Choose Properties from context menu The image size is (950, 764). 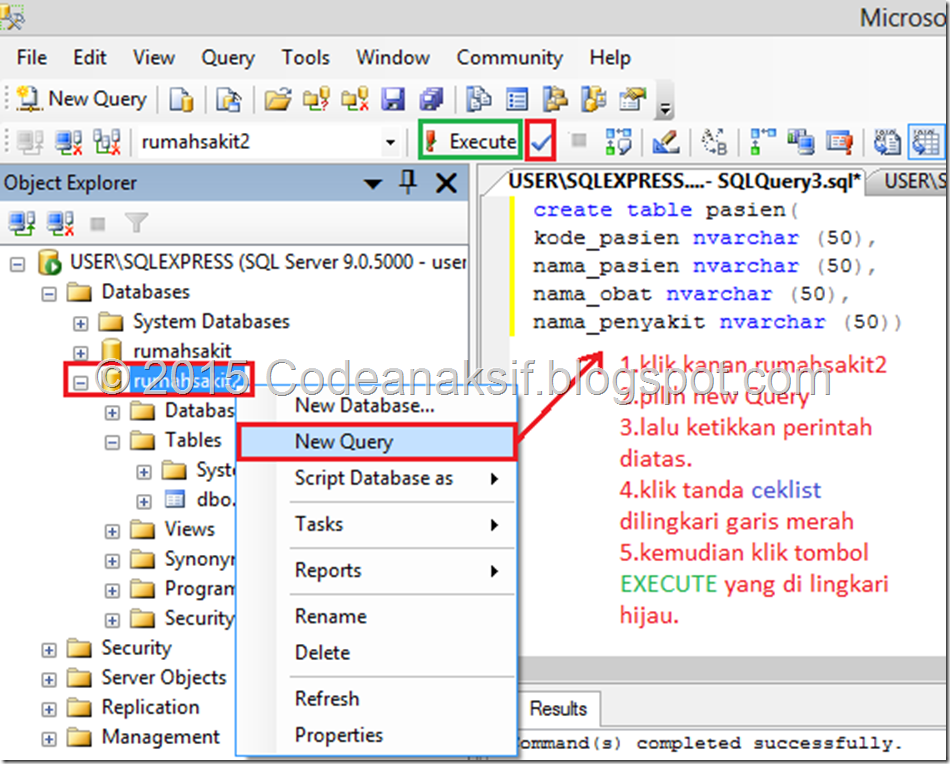[x=376, y=735]
